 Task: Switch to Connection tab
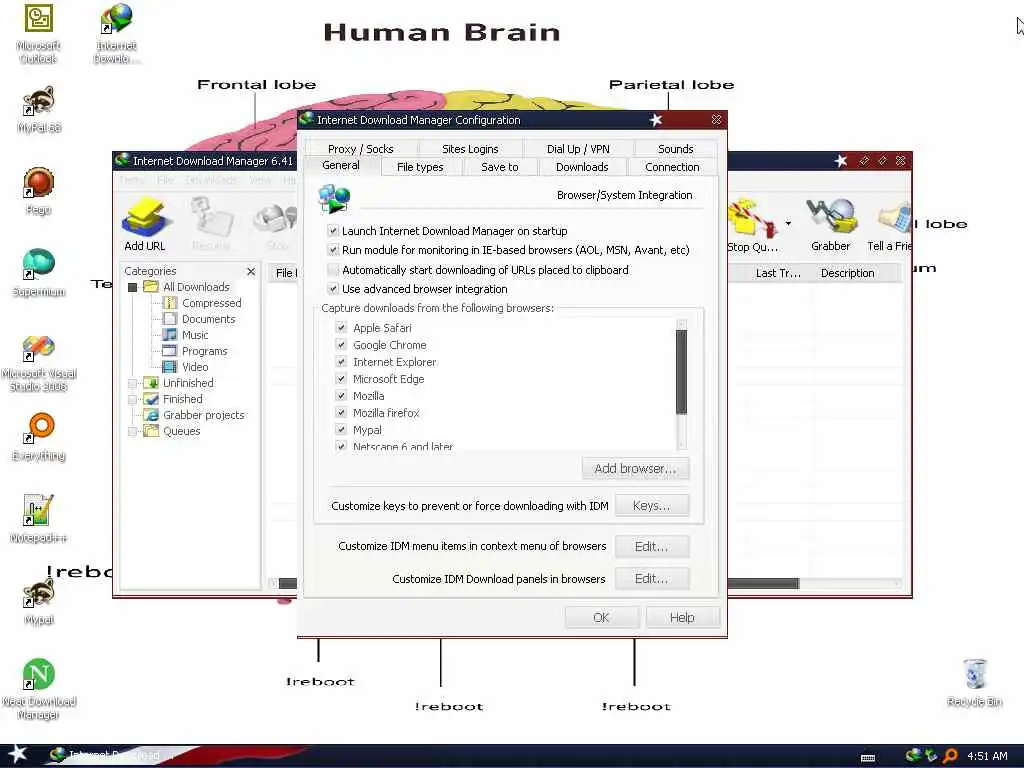672,167
